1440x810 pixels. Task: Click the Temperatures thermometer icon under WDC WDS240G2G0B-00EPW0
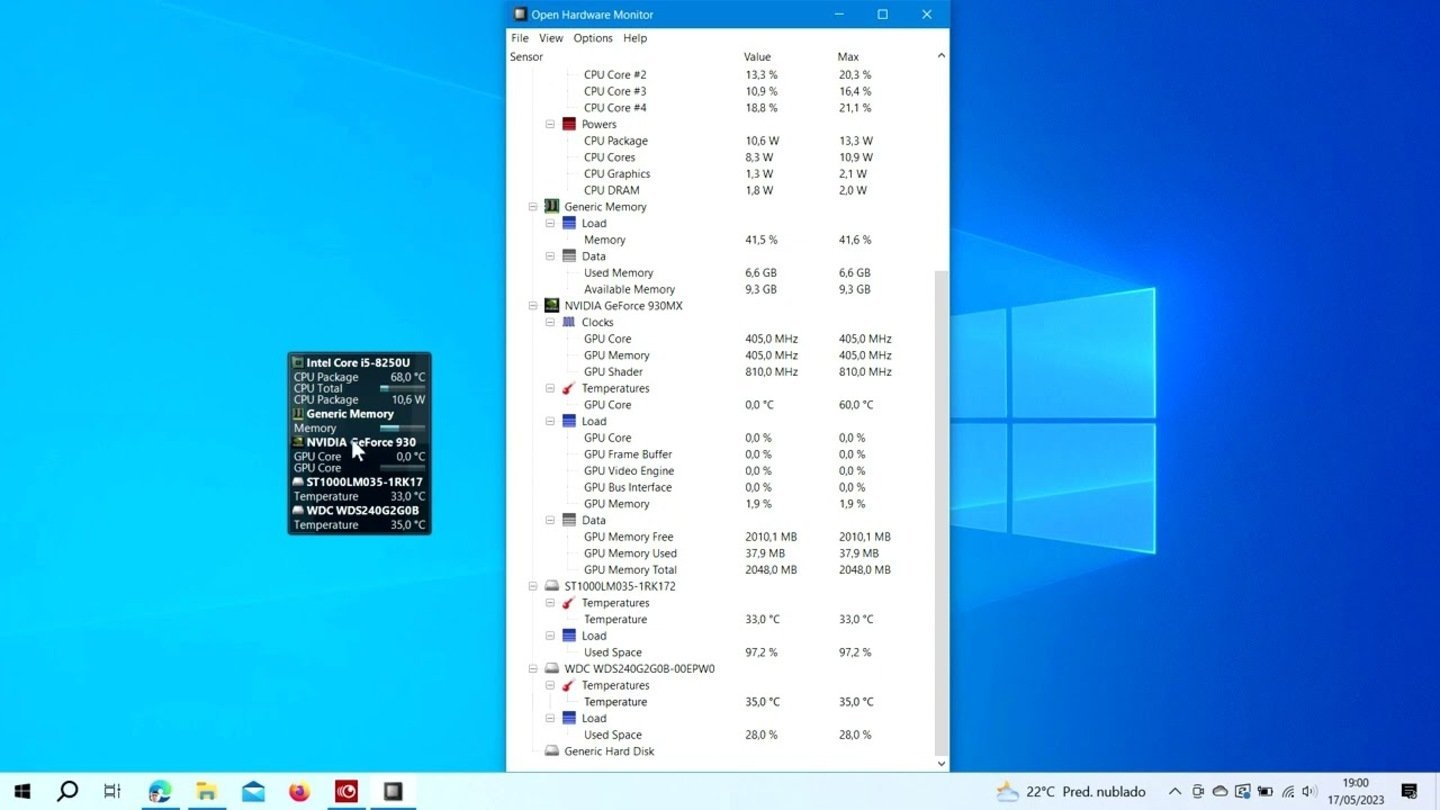coord(569,685)
